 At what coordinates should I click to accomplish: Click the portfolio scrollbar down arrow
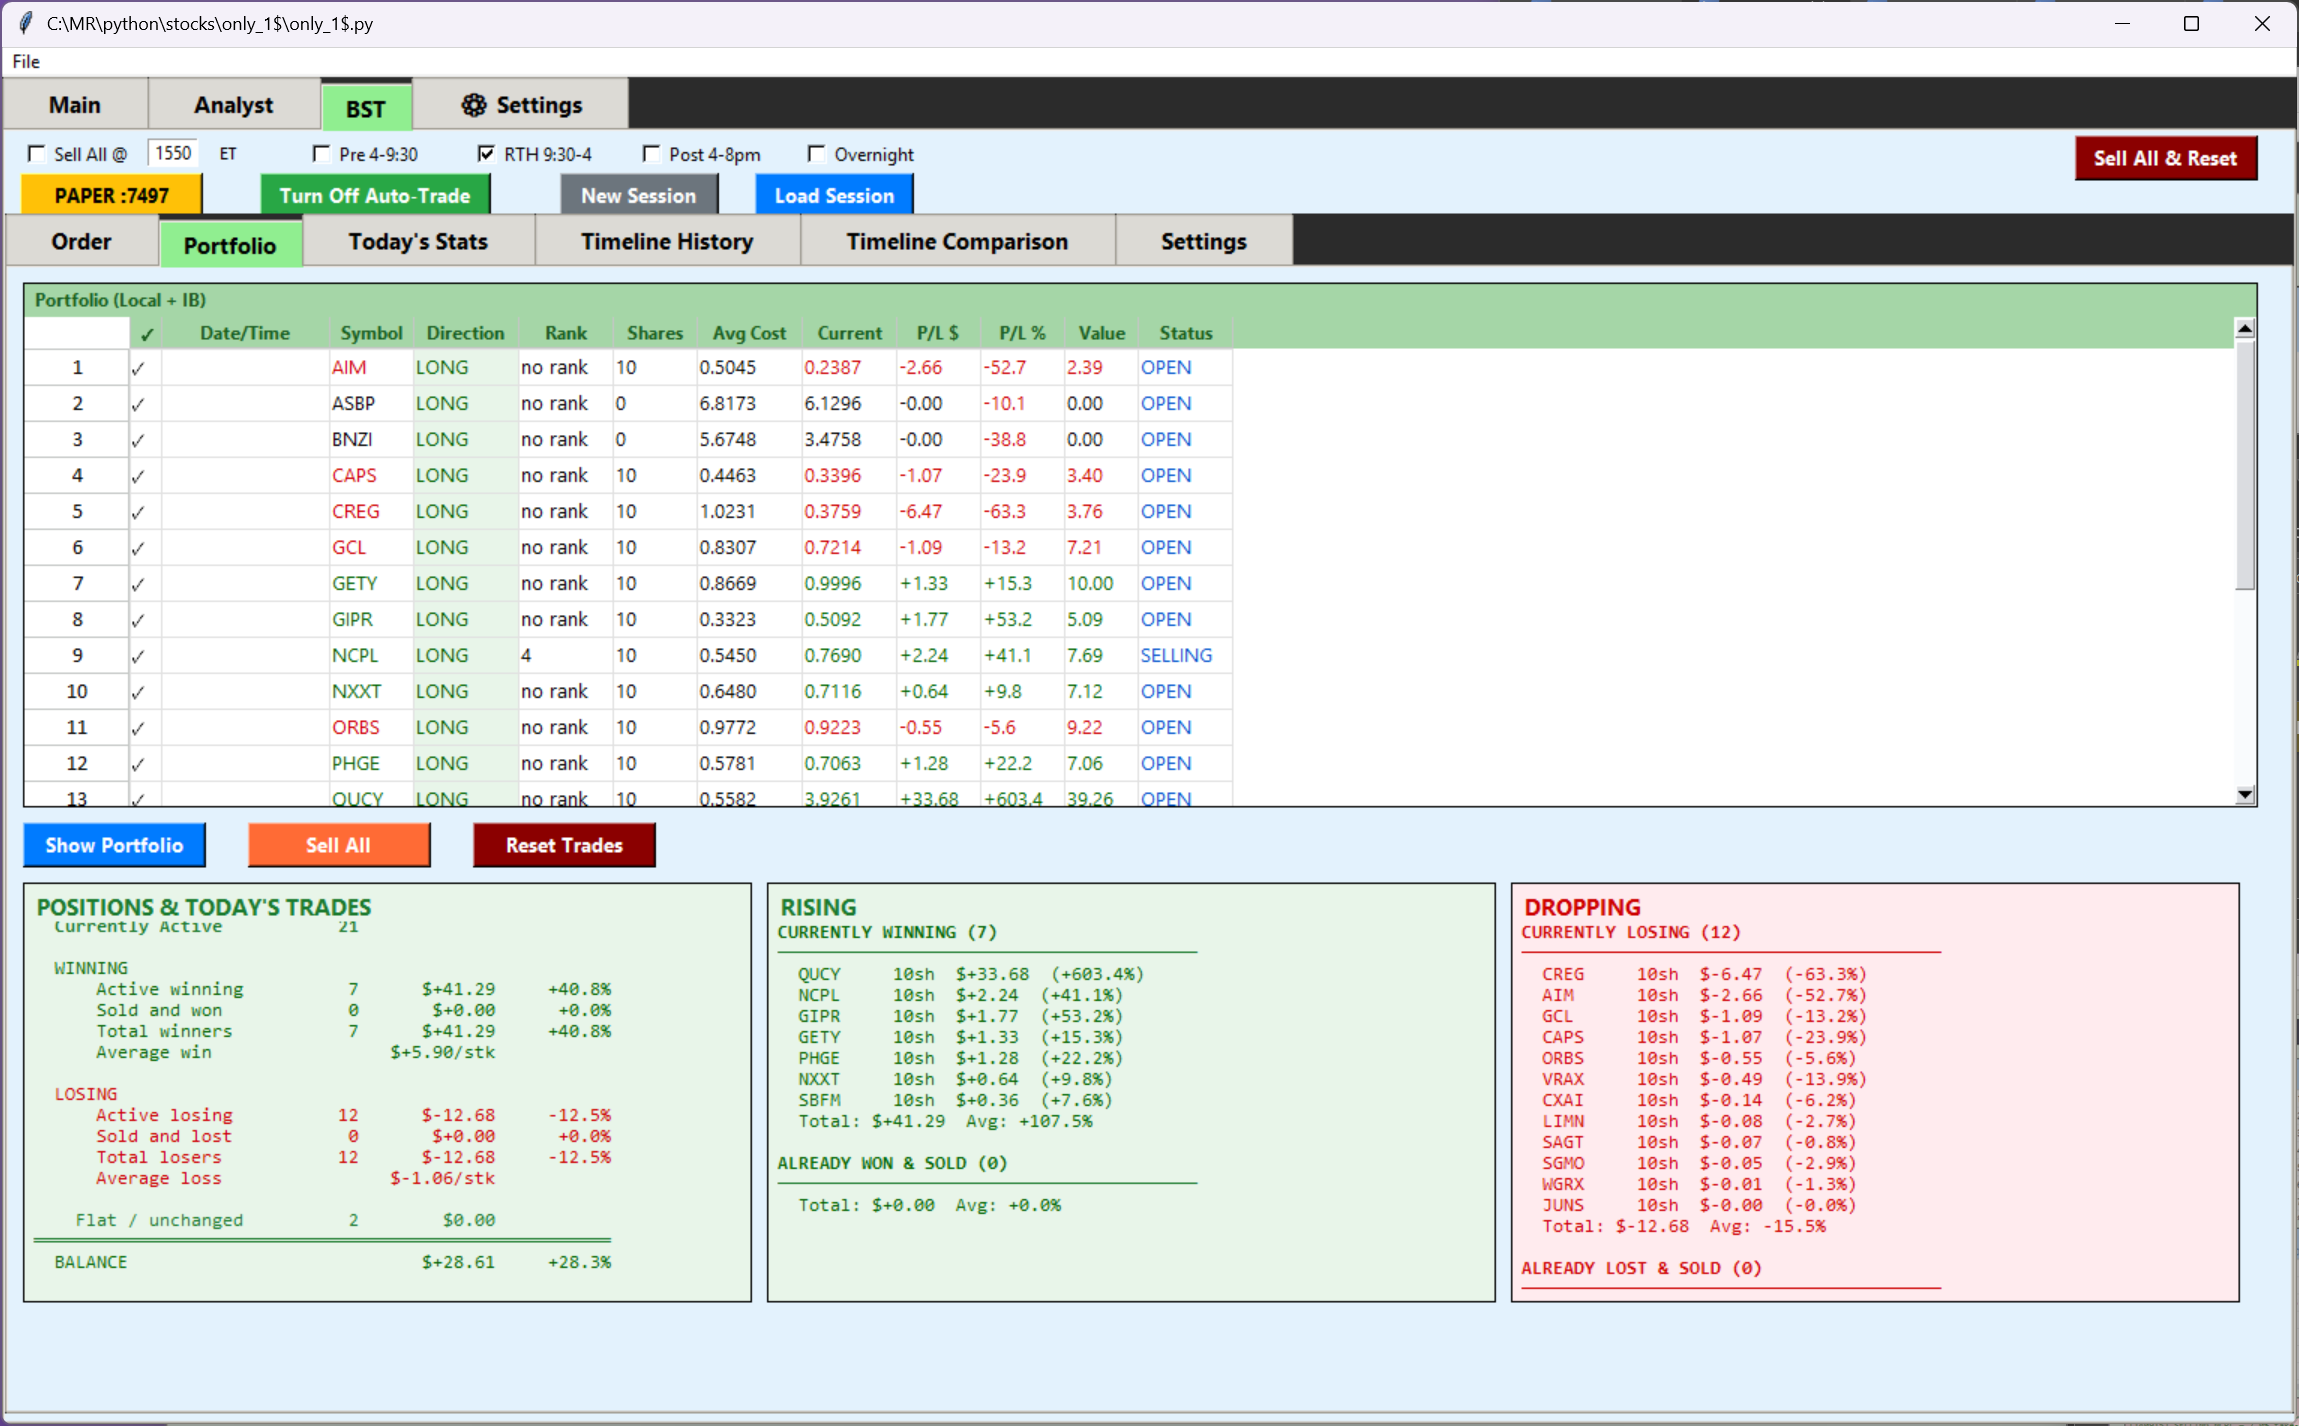2245,795
